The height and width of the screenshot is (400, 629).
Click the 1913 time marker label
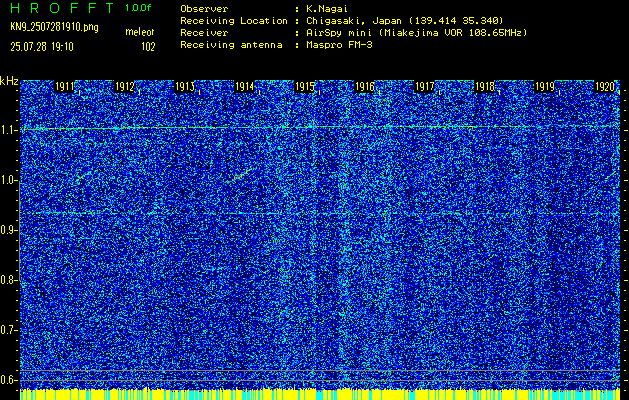click(185, 87)
